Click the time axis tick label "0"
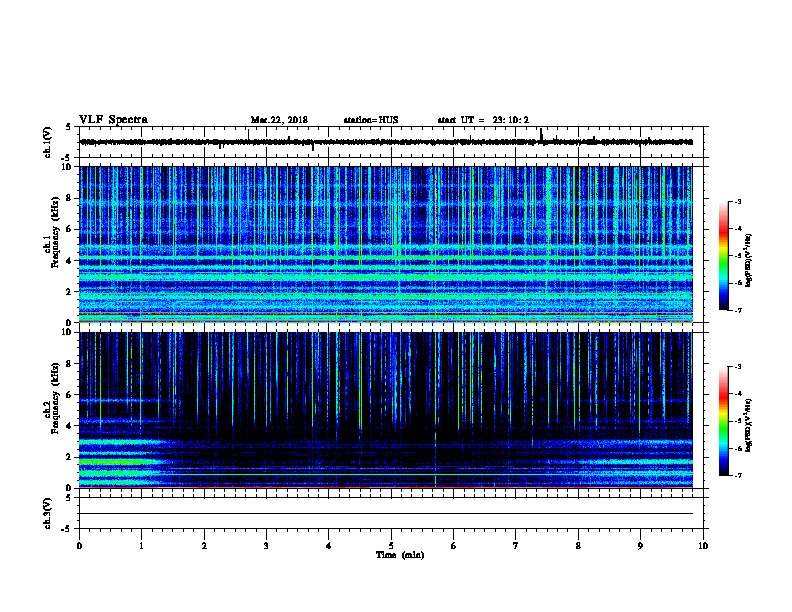 [x=79, y=545]
